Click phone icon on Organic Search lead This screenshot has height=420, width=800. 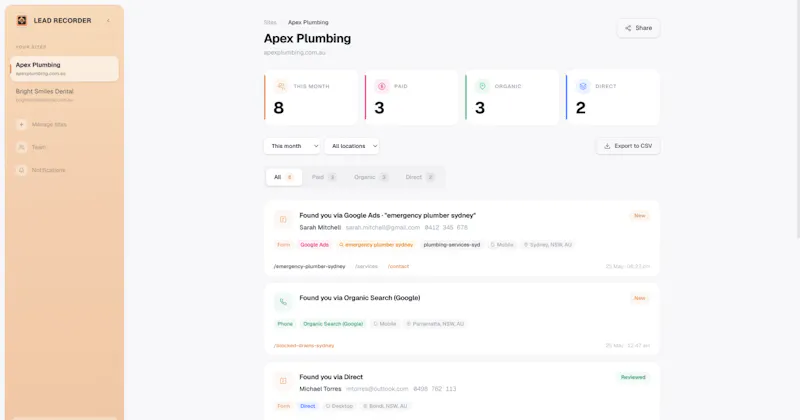[x=283, y=302]
